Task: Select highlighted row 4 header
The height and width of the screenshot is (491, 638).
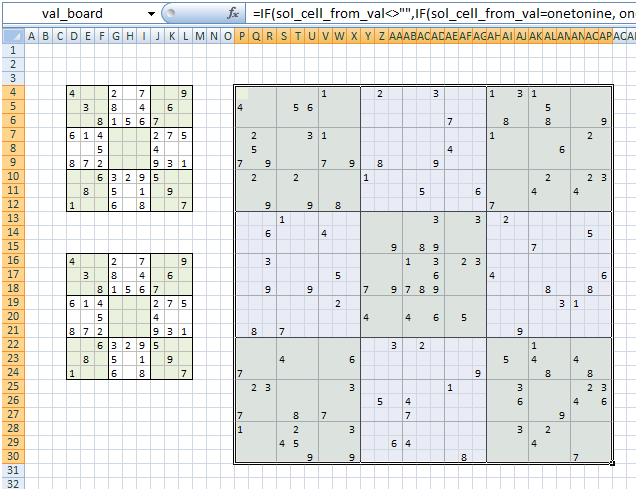Action: point(13,92)
